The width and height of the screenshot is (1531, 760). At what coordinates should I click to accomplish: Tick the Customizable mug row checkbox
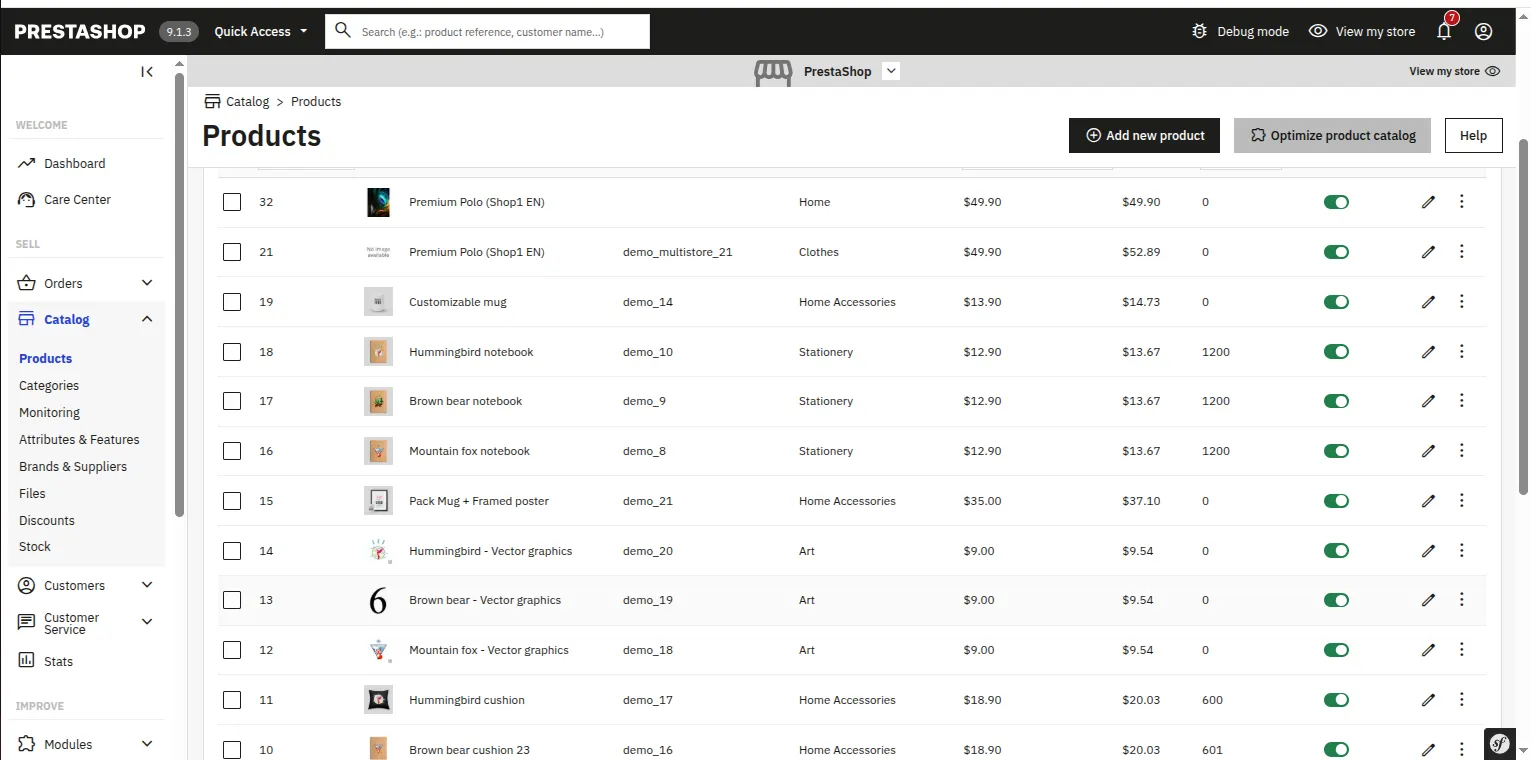232,302
